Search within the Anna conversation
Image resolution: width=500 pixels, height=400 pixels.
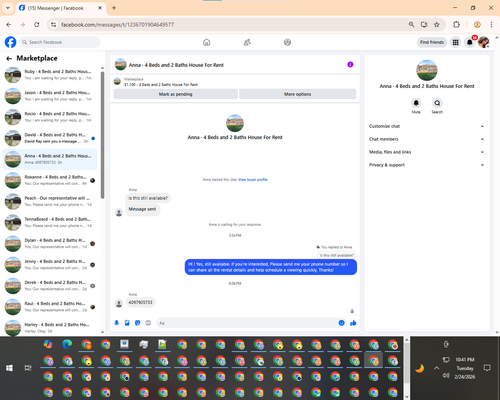coord(437,103)
